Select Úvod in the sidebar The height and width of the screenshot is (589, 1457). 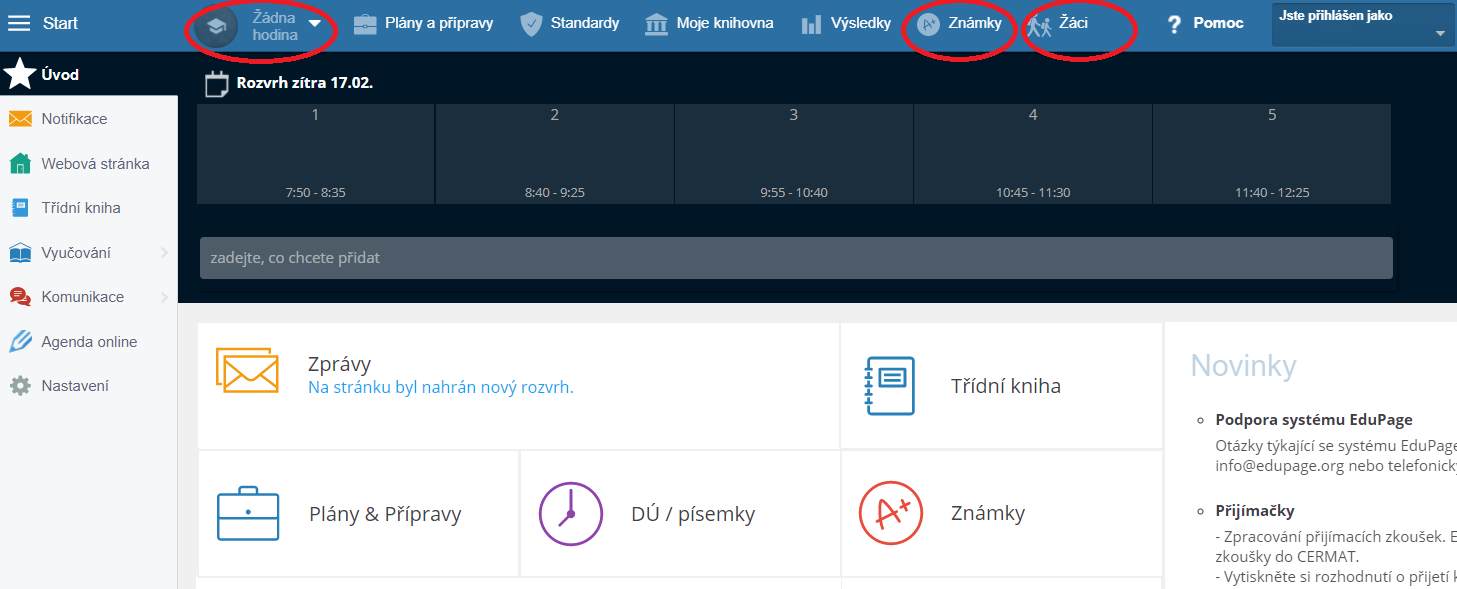(x=60, y=75)
